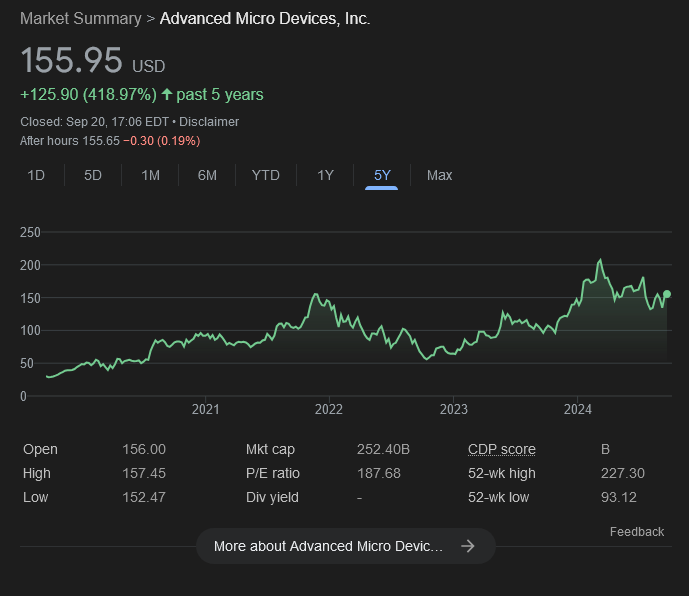Switch to the 6M chart range
The height and width of the screenshot is (596, 689).
pyautogui.click(x=207, y=175)
